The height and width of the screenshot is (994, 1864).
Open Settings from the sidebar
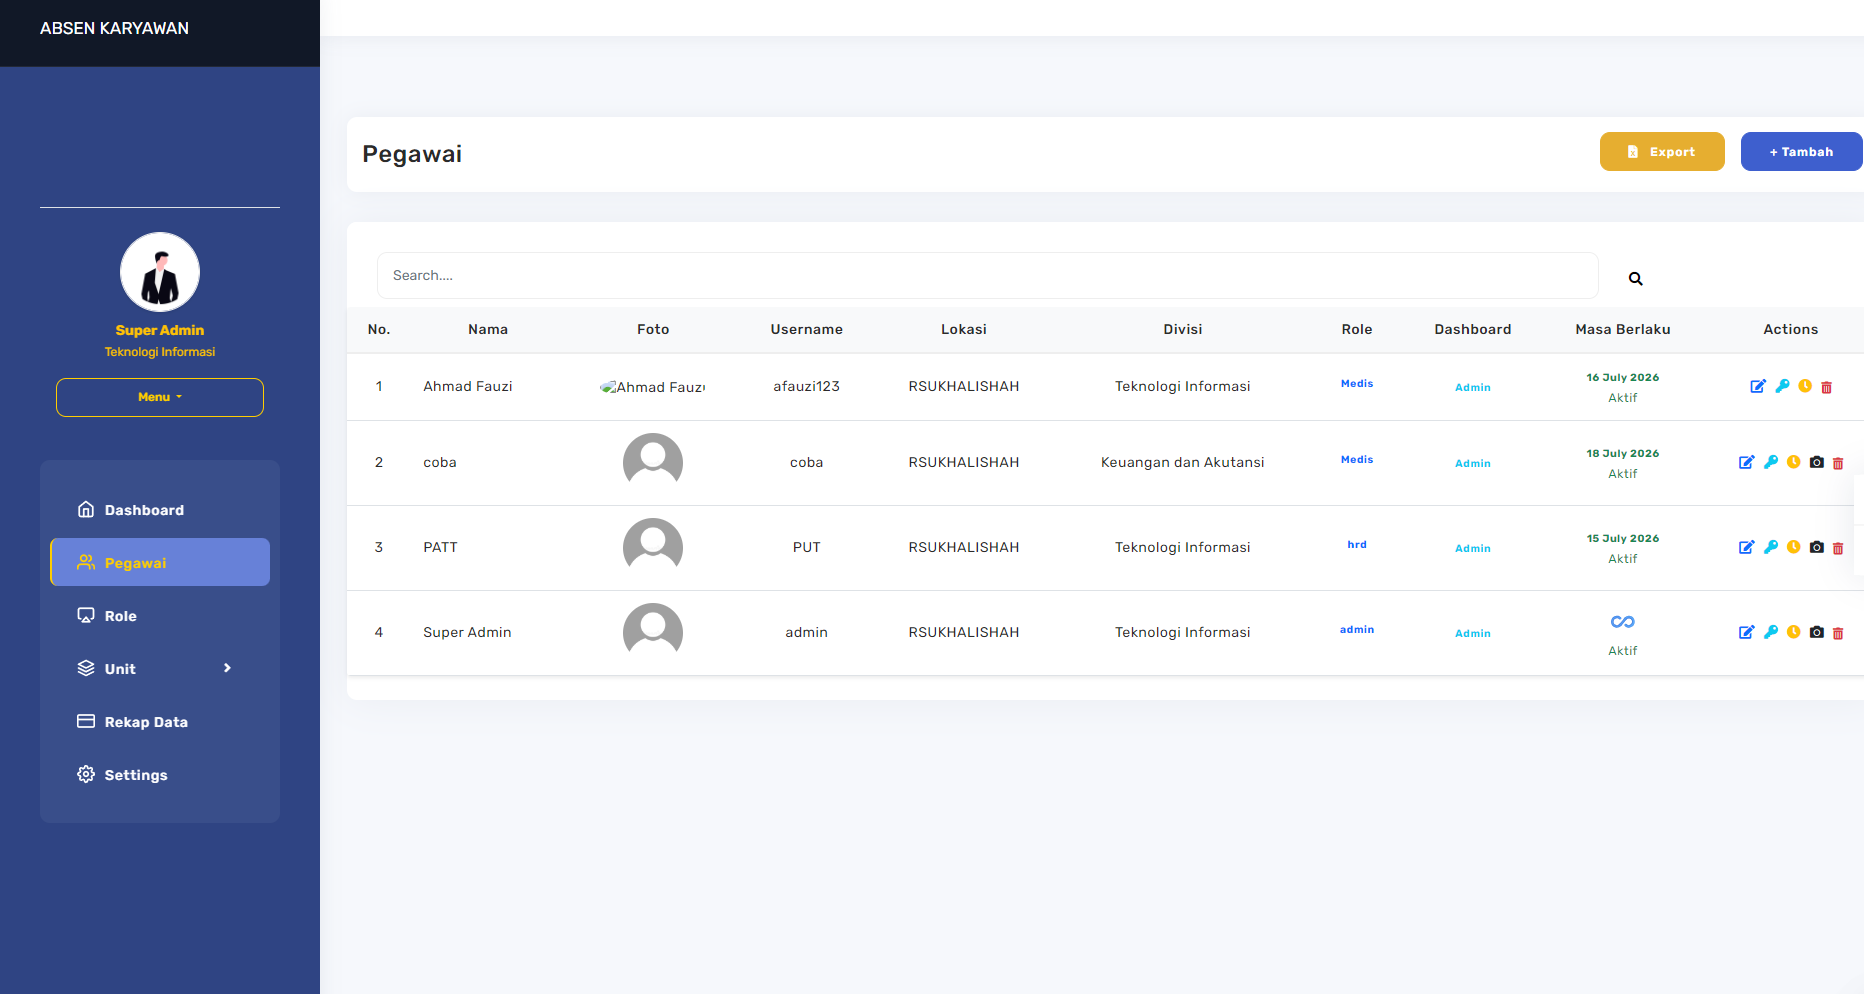tap(136, 775)
